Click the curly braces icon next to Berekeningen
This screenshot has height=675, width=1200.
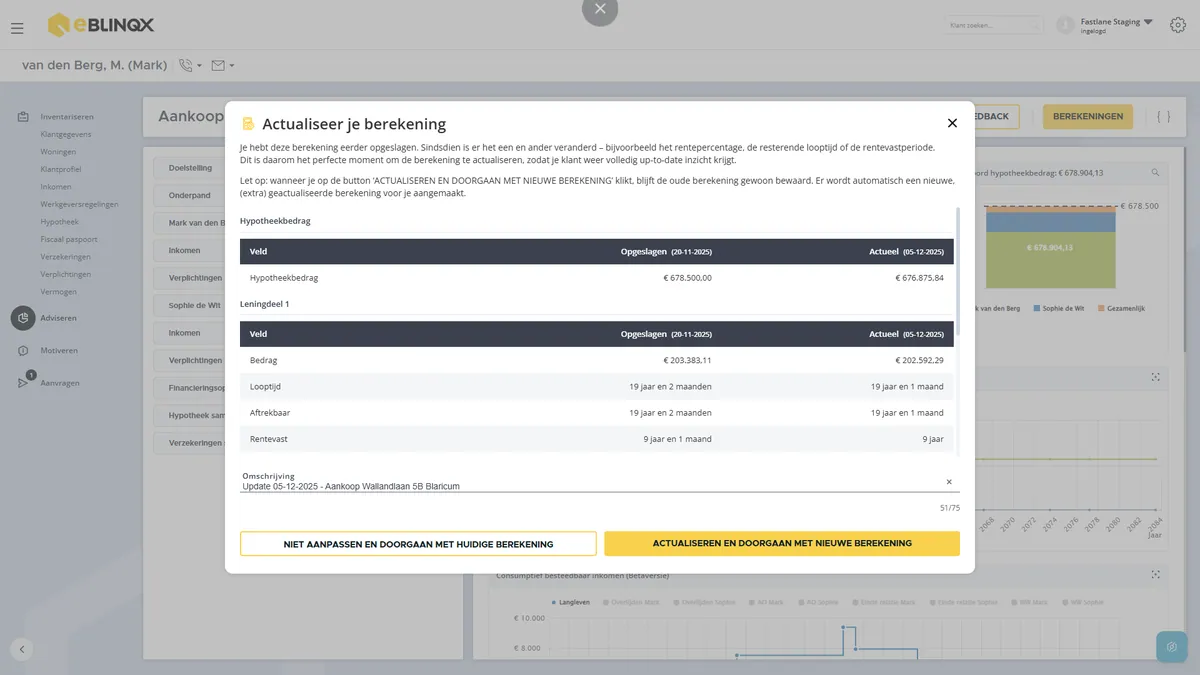[1164, 116]
